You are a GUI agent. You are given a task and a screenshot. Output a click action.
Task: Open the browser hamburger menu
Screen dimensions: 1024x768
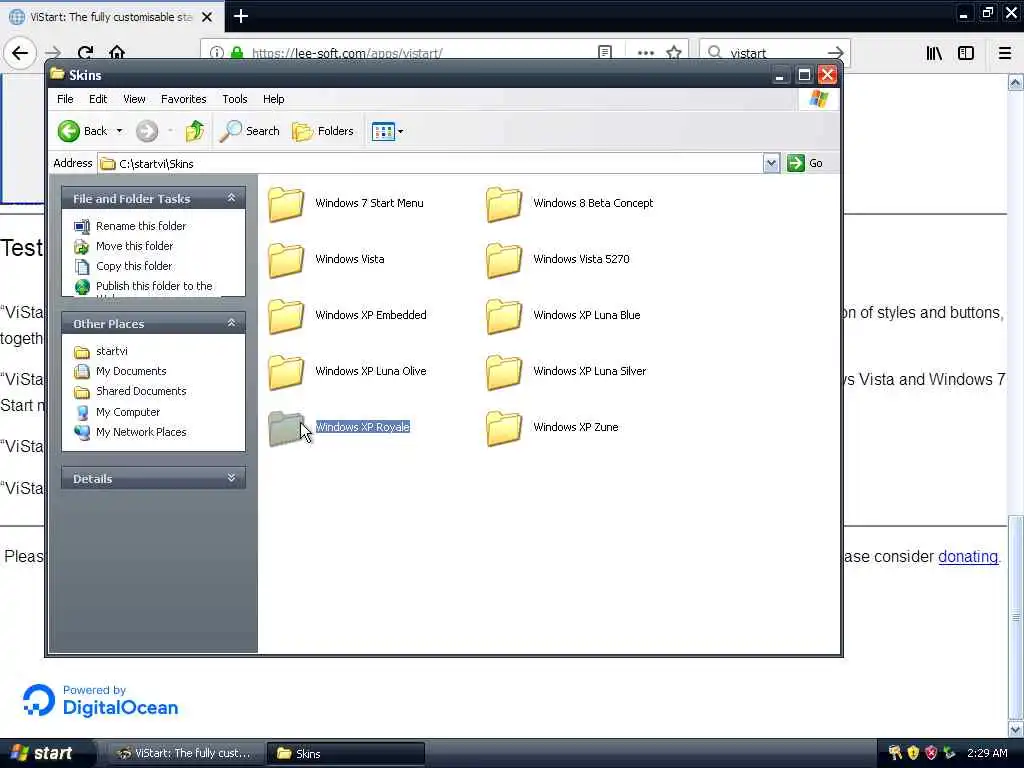1005,54
